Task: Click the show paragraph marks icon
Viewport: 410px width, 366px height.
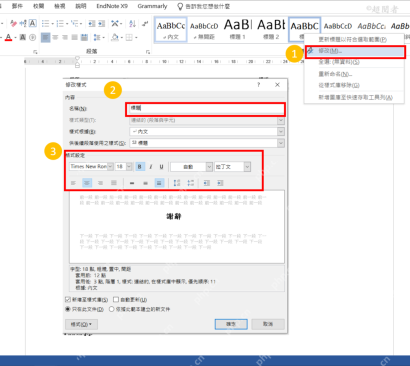Action: click(145, 23)
